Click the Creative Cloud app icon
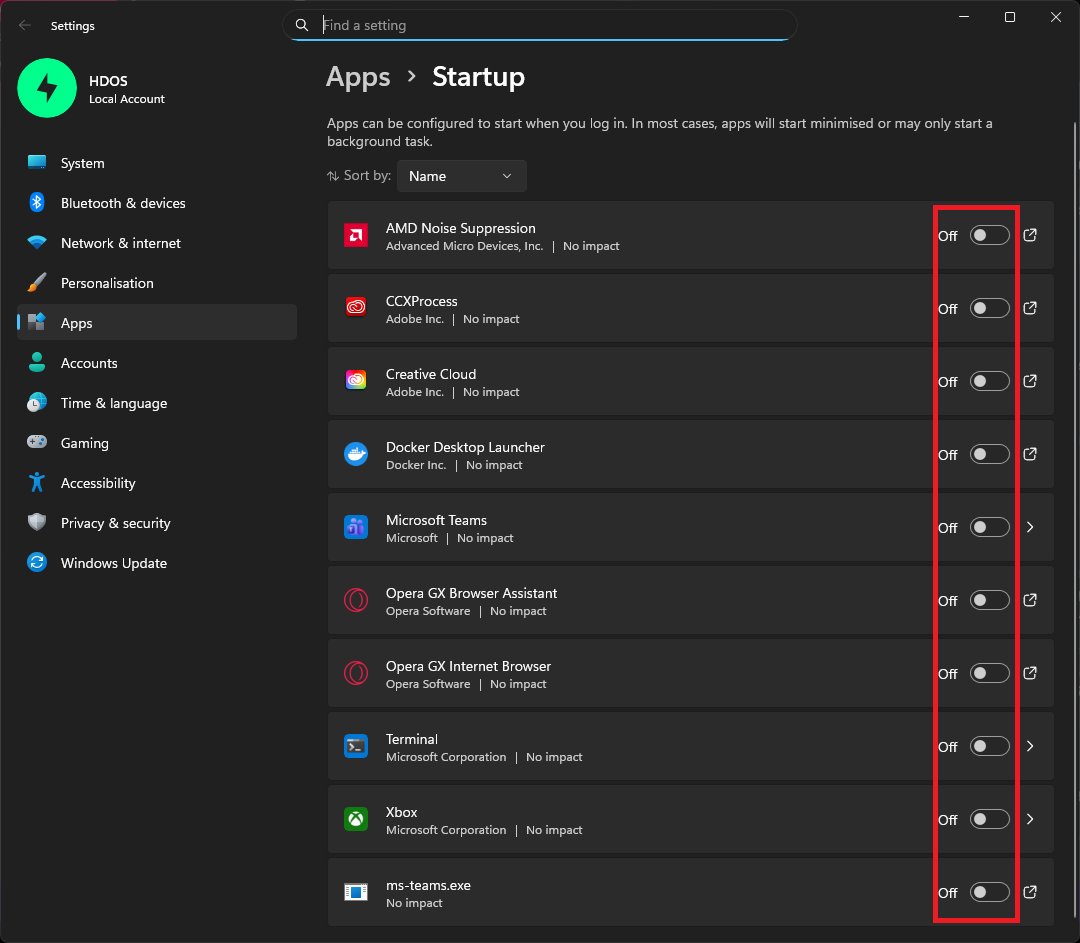Viewport: 1080px width, 943px height. [355, 382]
